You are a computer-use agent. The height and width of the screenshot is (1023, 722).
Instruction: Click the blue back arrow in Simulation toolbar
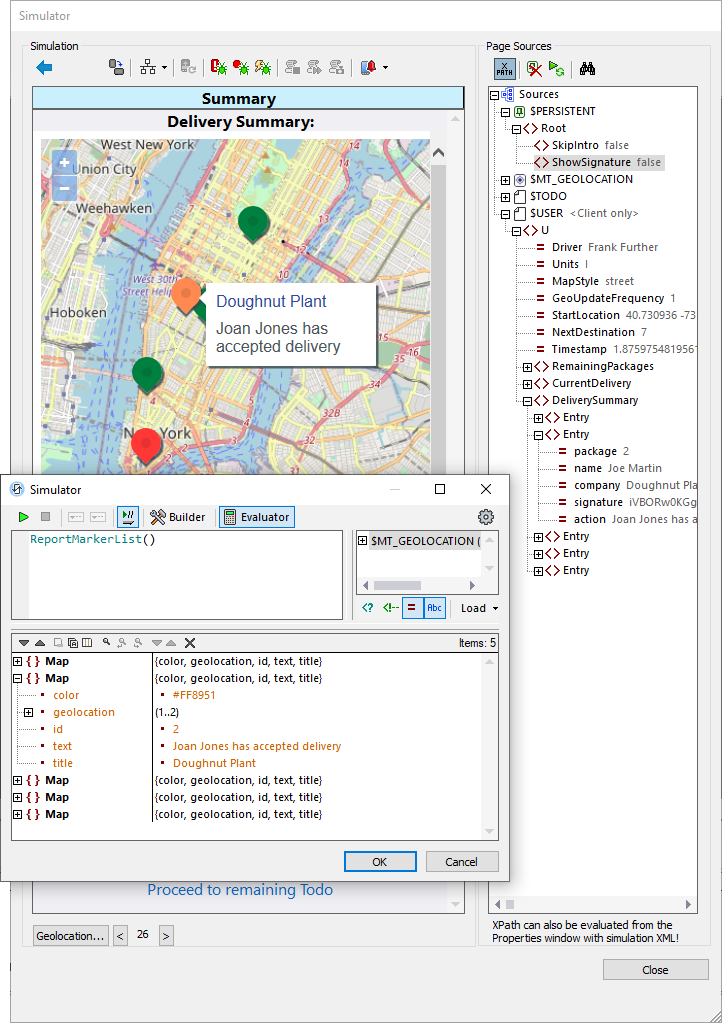pos(44,68)
